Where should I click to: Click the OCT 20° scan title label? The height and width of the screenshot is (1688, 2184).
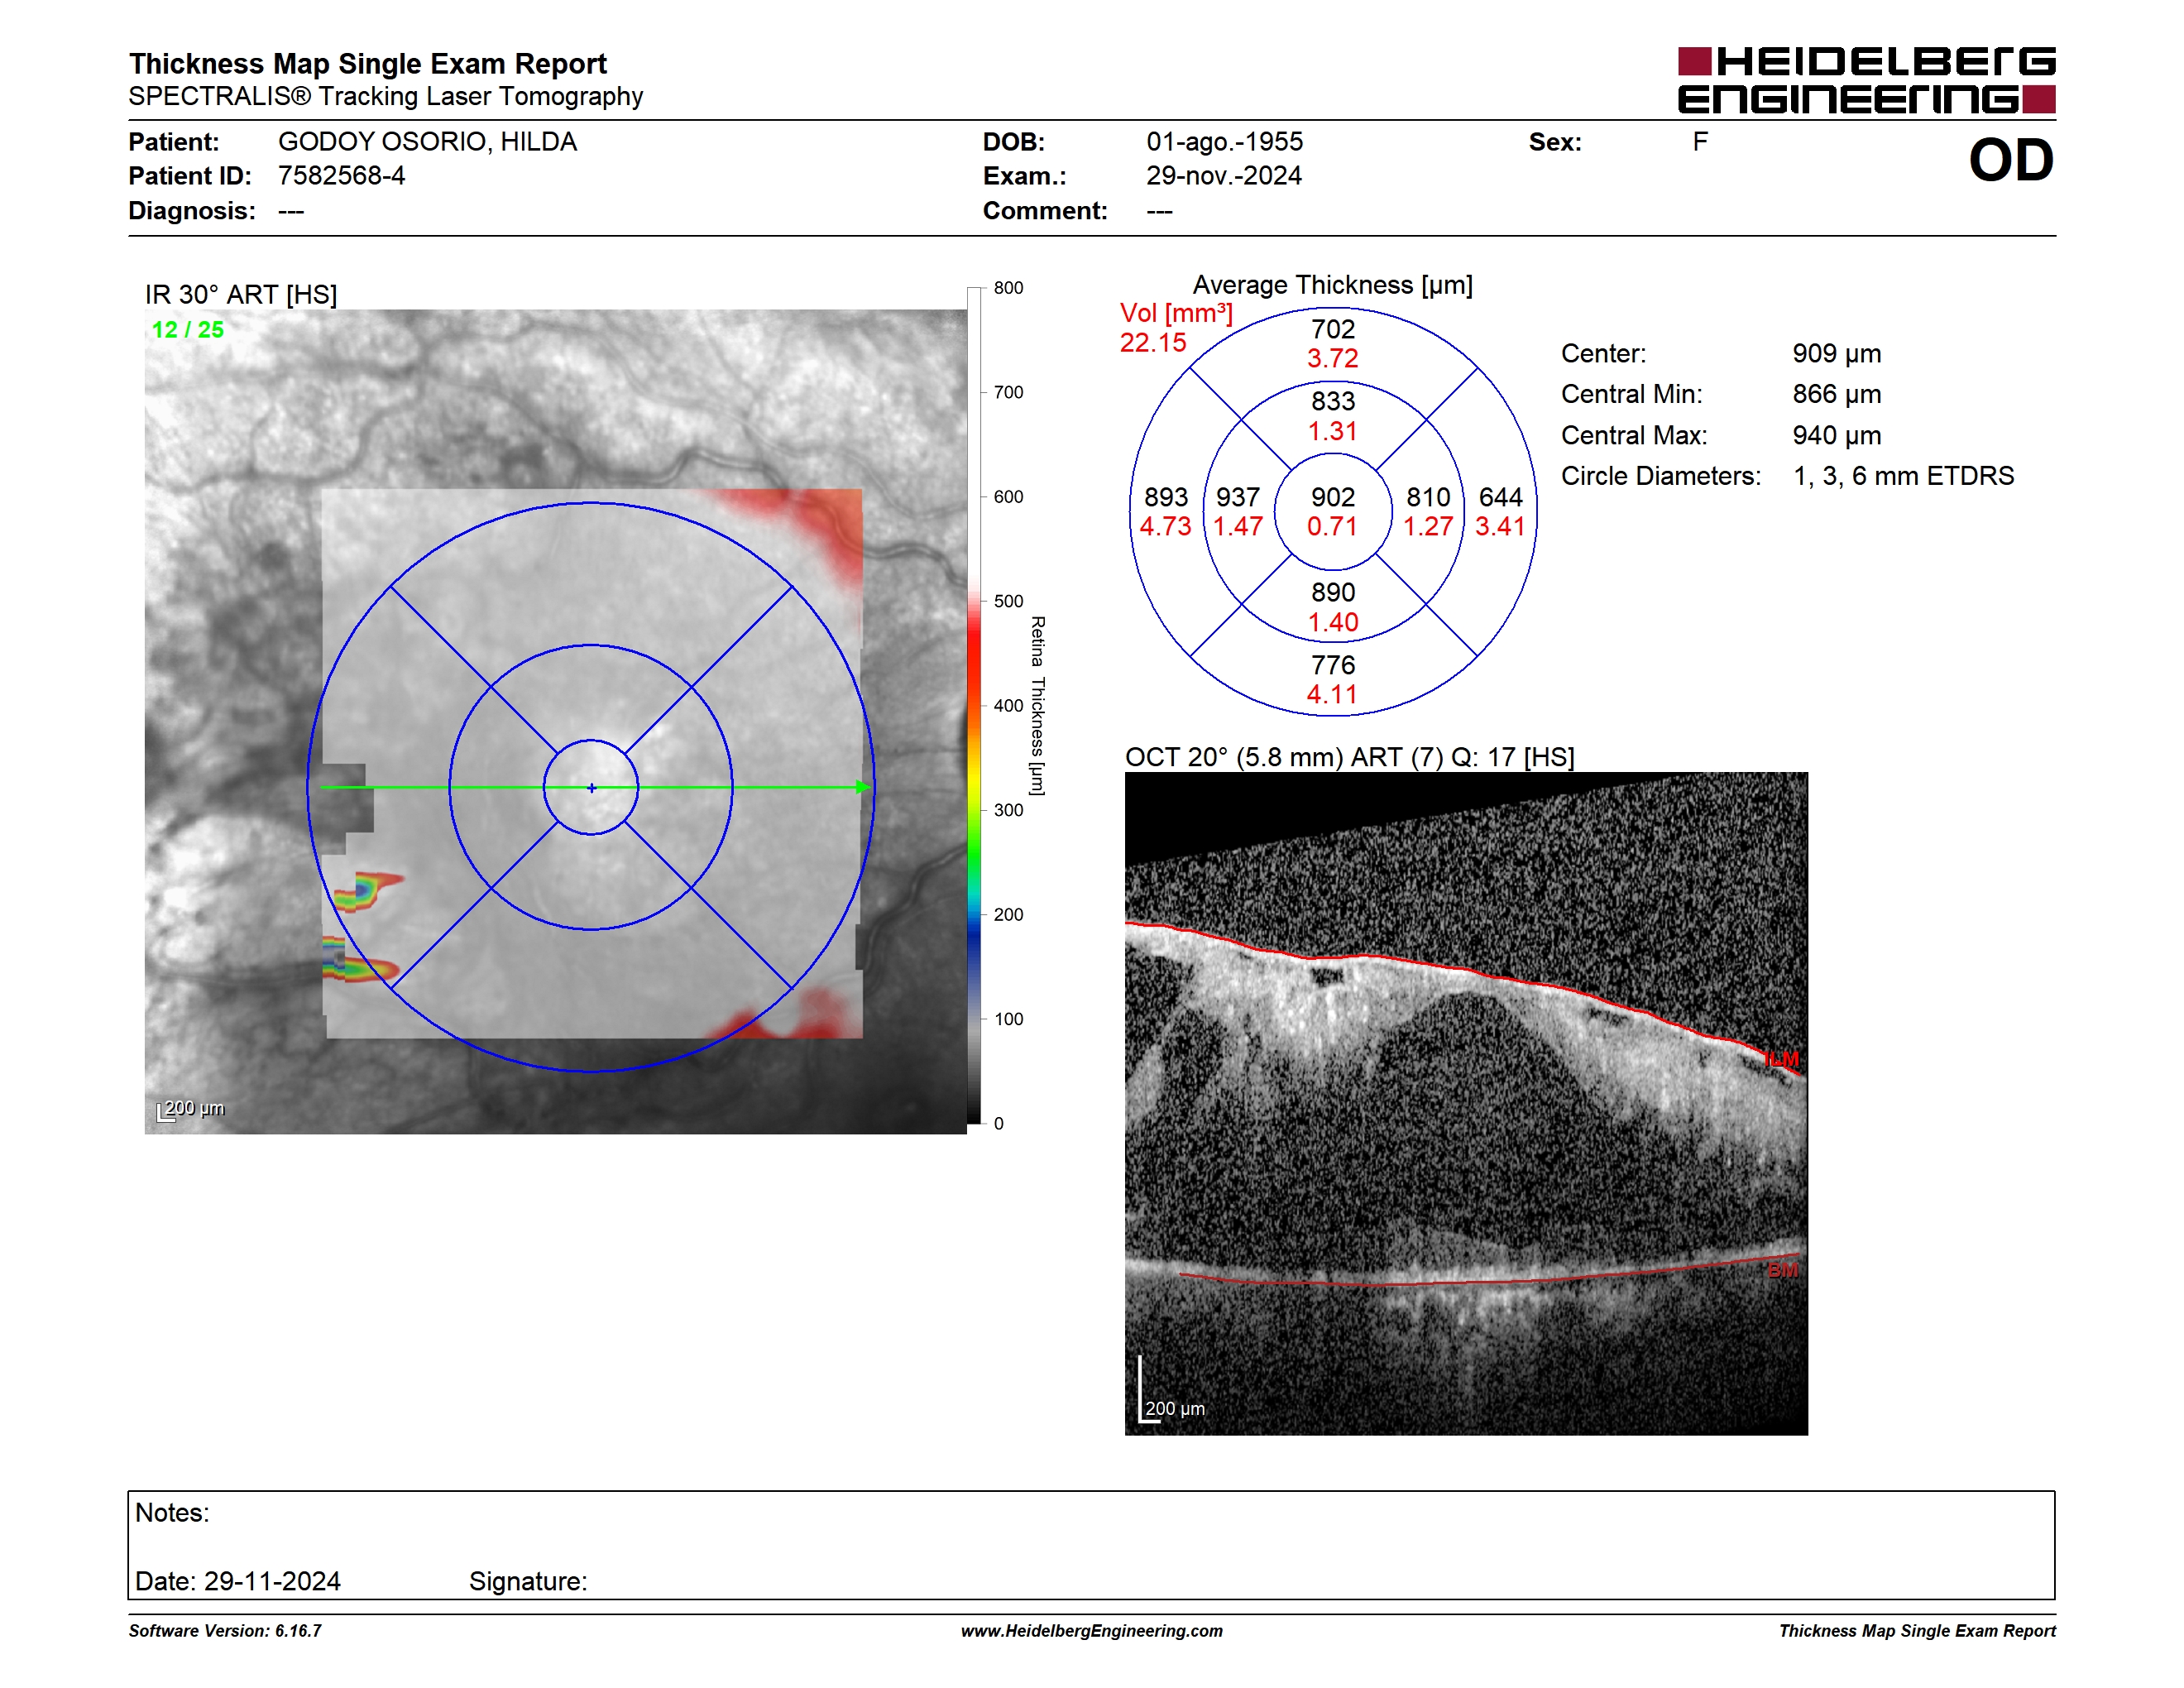coord(1349,757)
